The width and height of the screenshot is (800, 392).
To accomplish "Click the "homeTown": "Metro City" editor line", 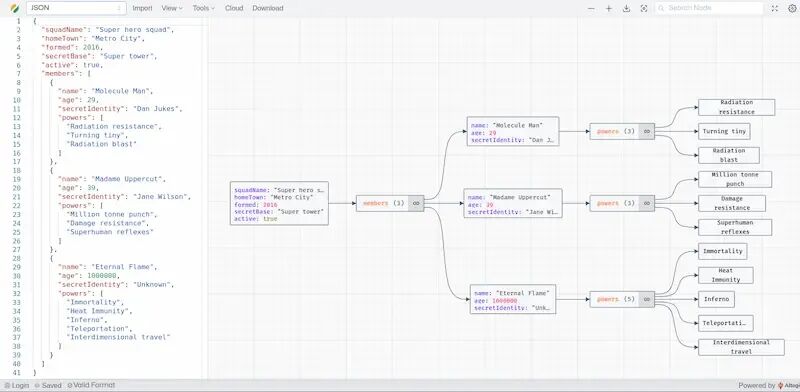I will (94, 38).
